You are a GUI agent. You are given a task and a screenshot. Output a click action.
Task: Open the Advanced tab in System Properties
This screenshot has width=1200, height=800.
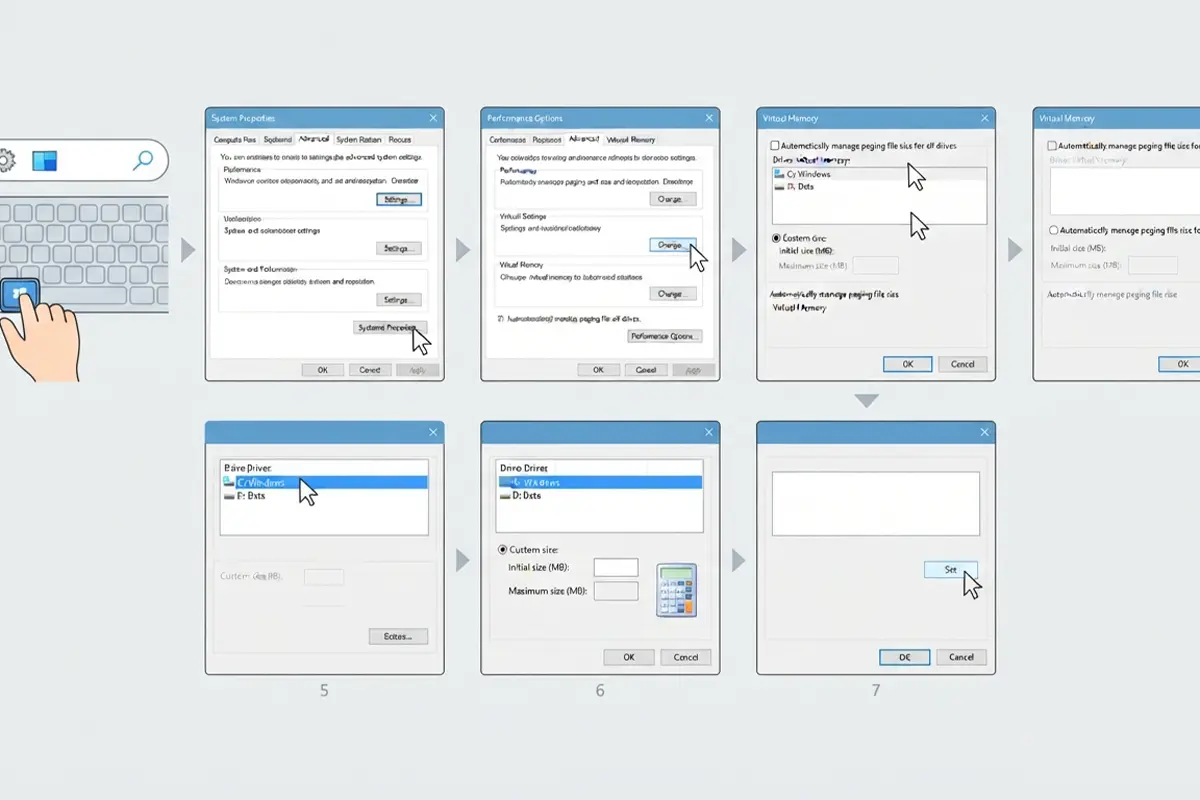[314, 140]
